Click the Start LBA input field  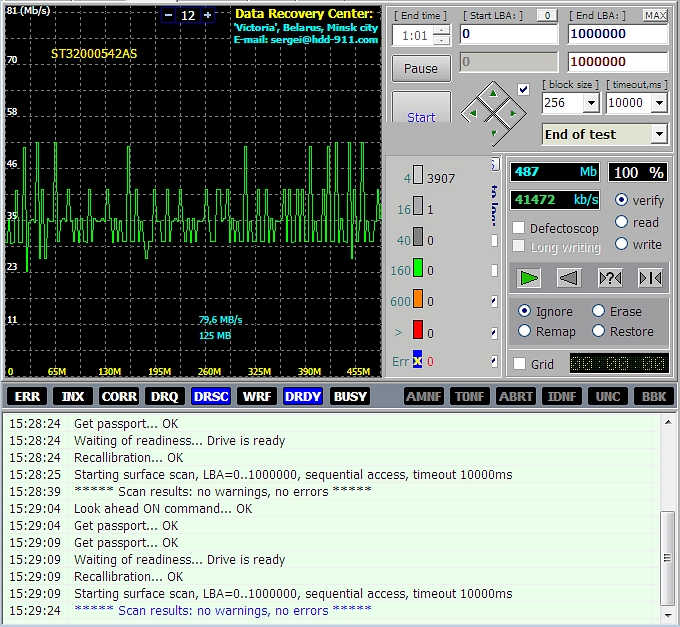click(508, 35)
